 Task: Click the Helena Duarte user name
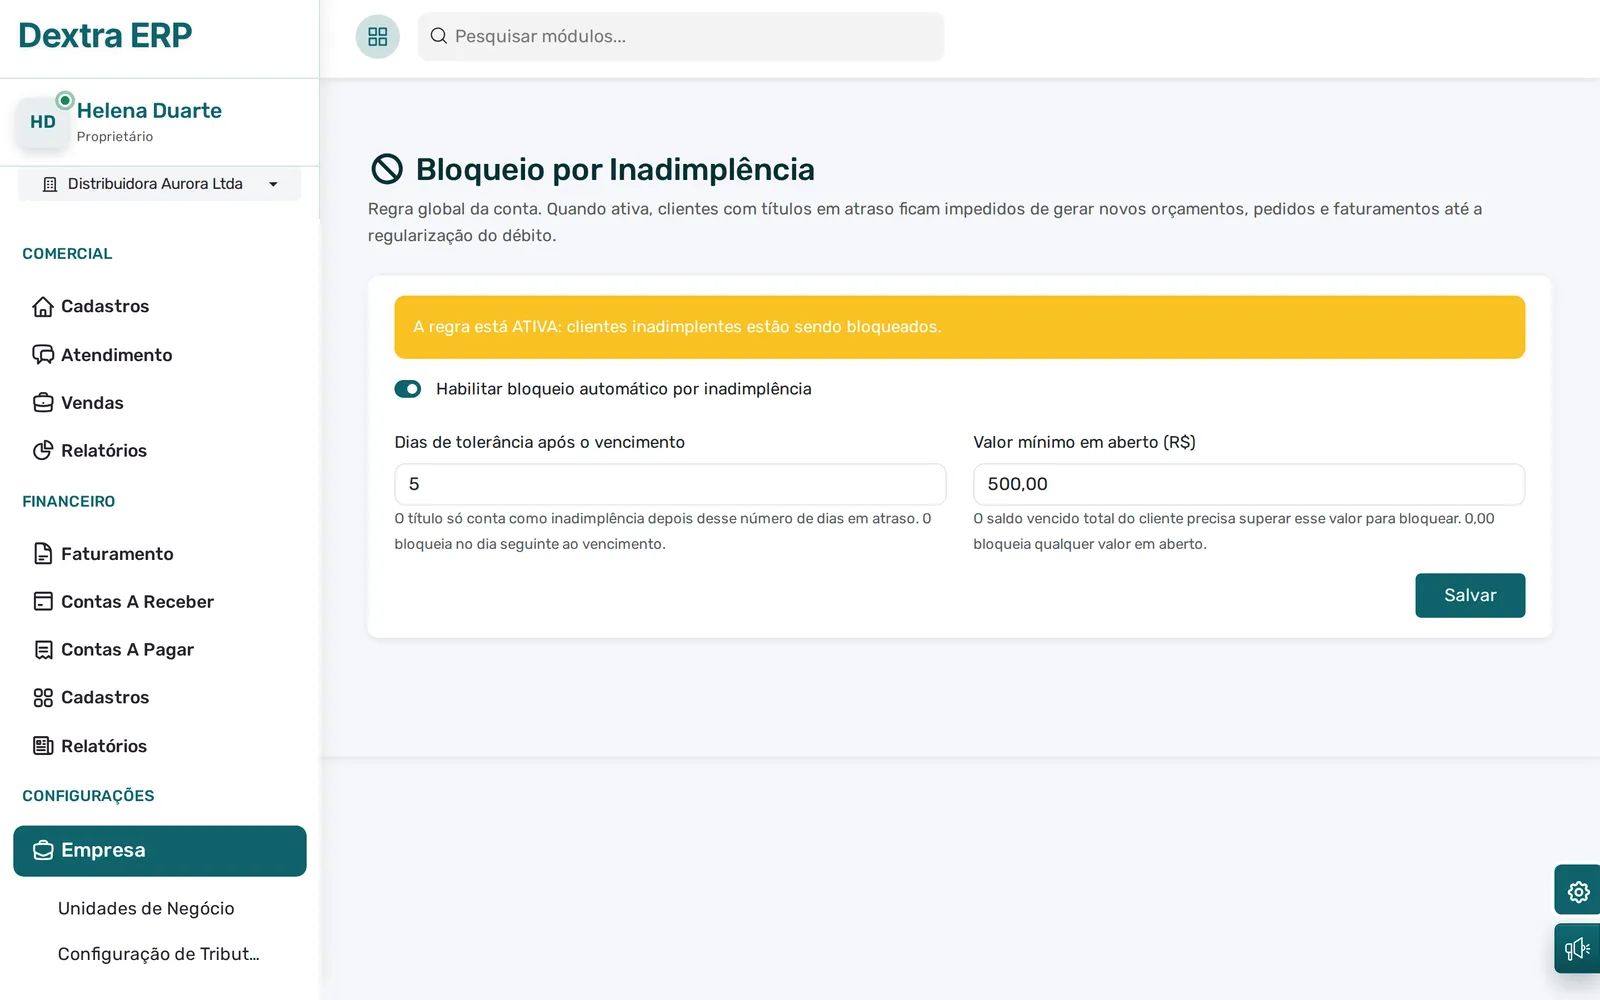pyautogui.click(x=149, y=111)
